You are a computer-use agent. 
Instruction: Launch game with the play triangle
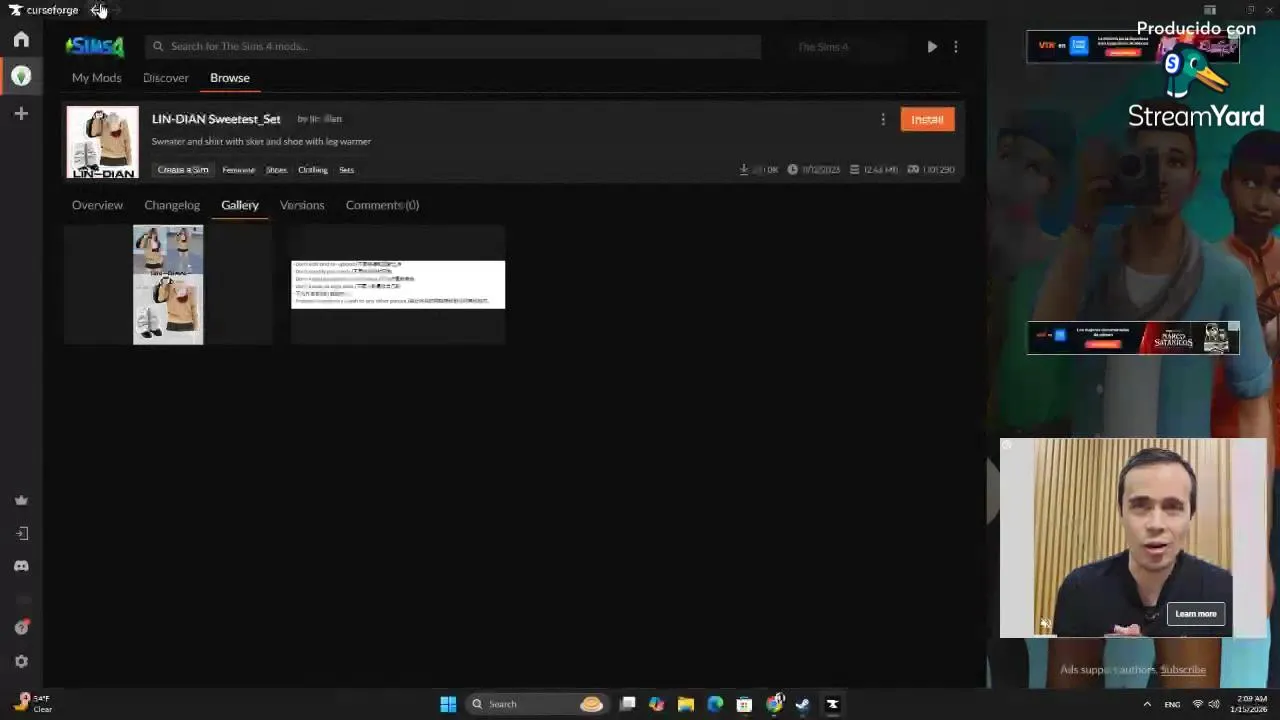coord(932,46)
